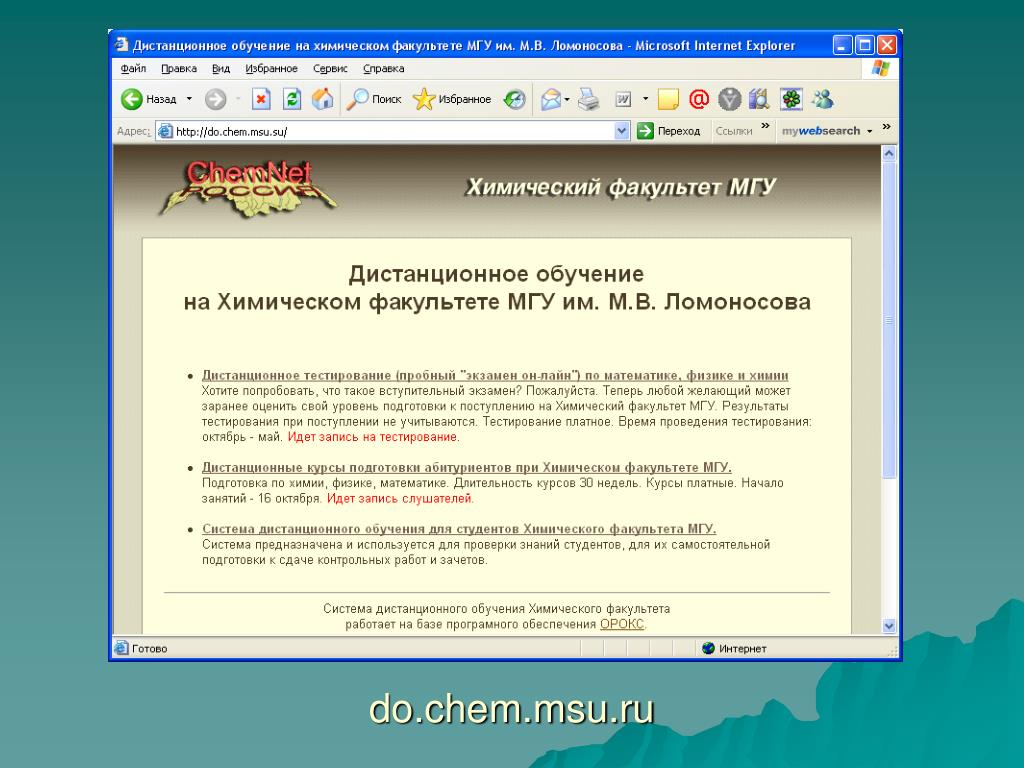Viewport: 1024px width, 768px height.
Task: Refresh the page with the green arrows icon
Action: 292,99
